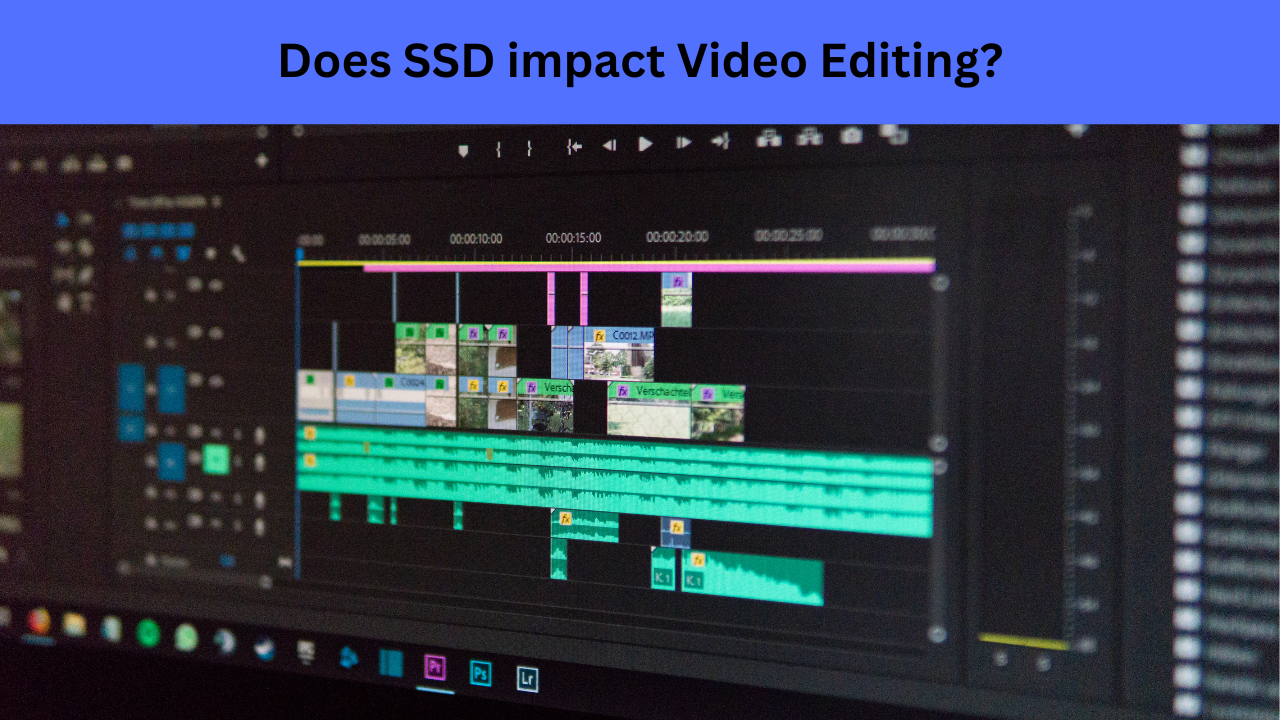1280x720 pixels.
Task: Click the Go to Out point button
Action: click(x=719, y=143)
